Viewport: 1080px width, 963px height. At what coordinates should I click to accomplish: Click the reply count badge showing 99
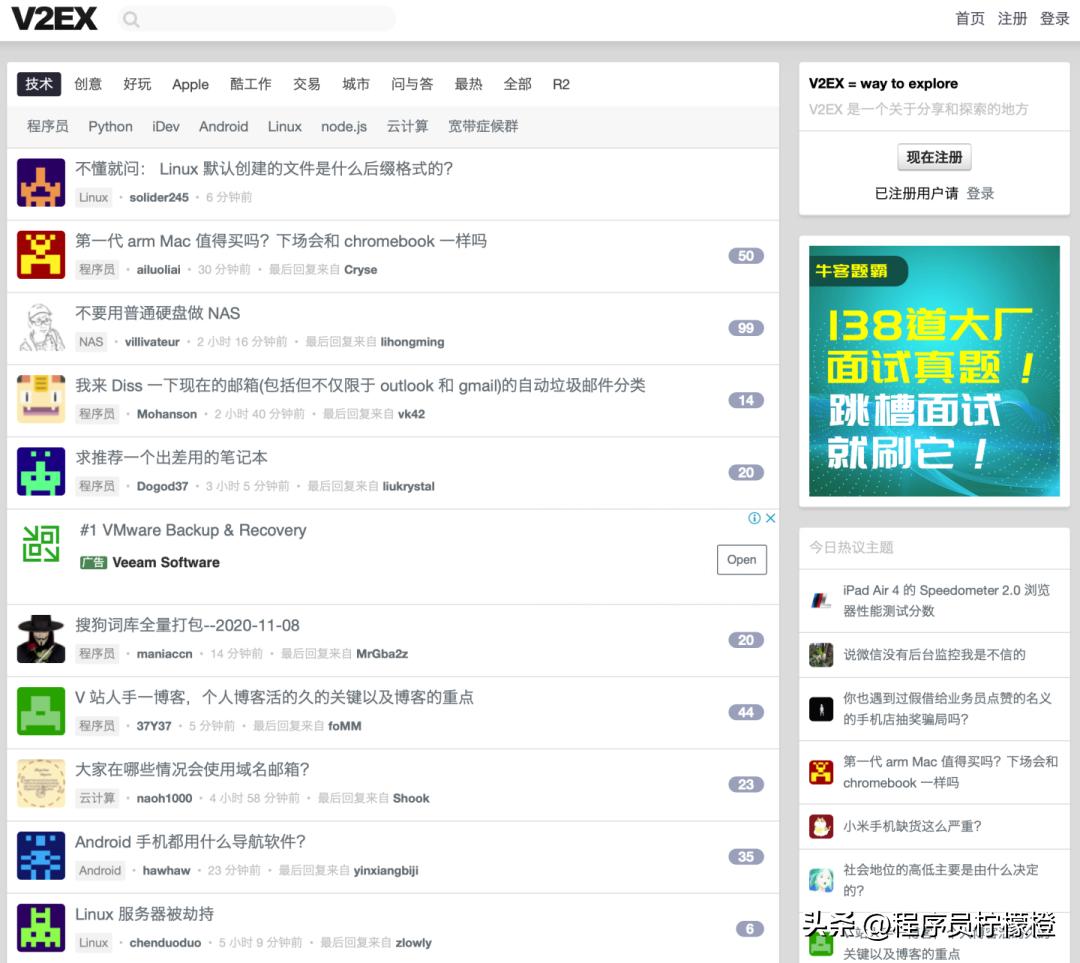pyautogui.click(x=745, y=328)
